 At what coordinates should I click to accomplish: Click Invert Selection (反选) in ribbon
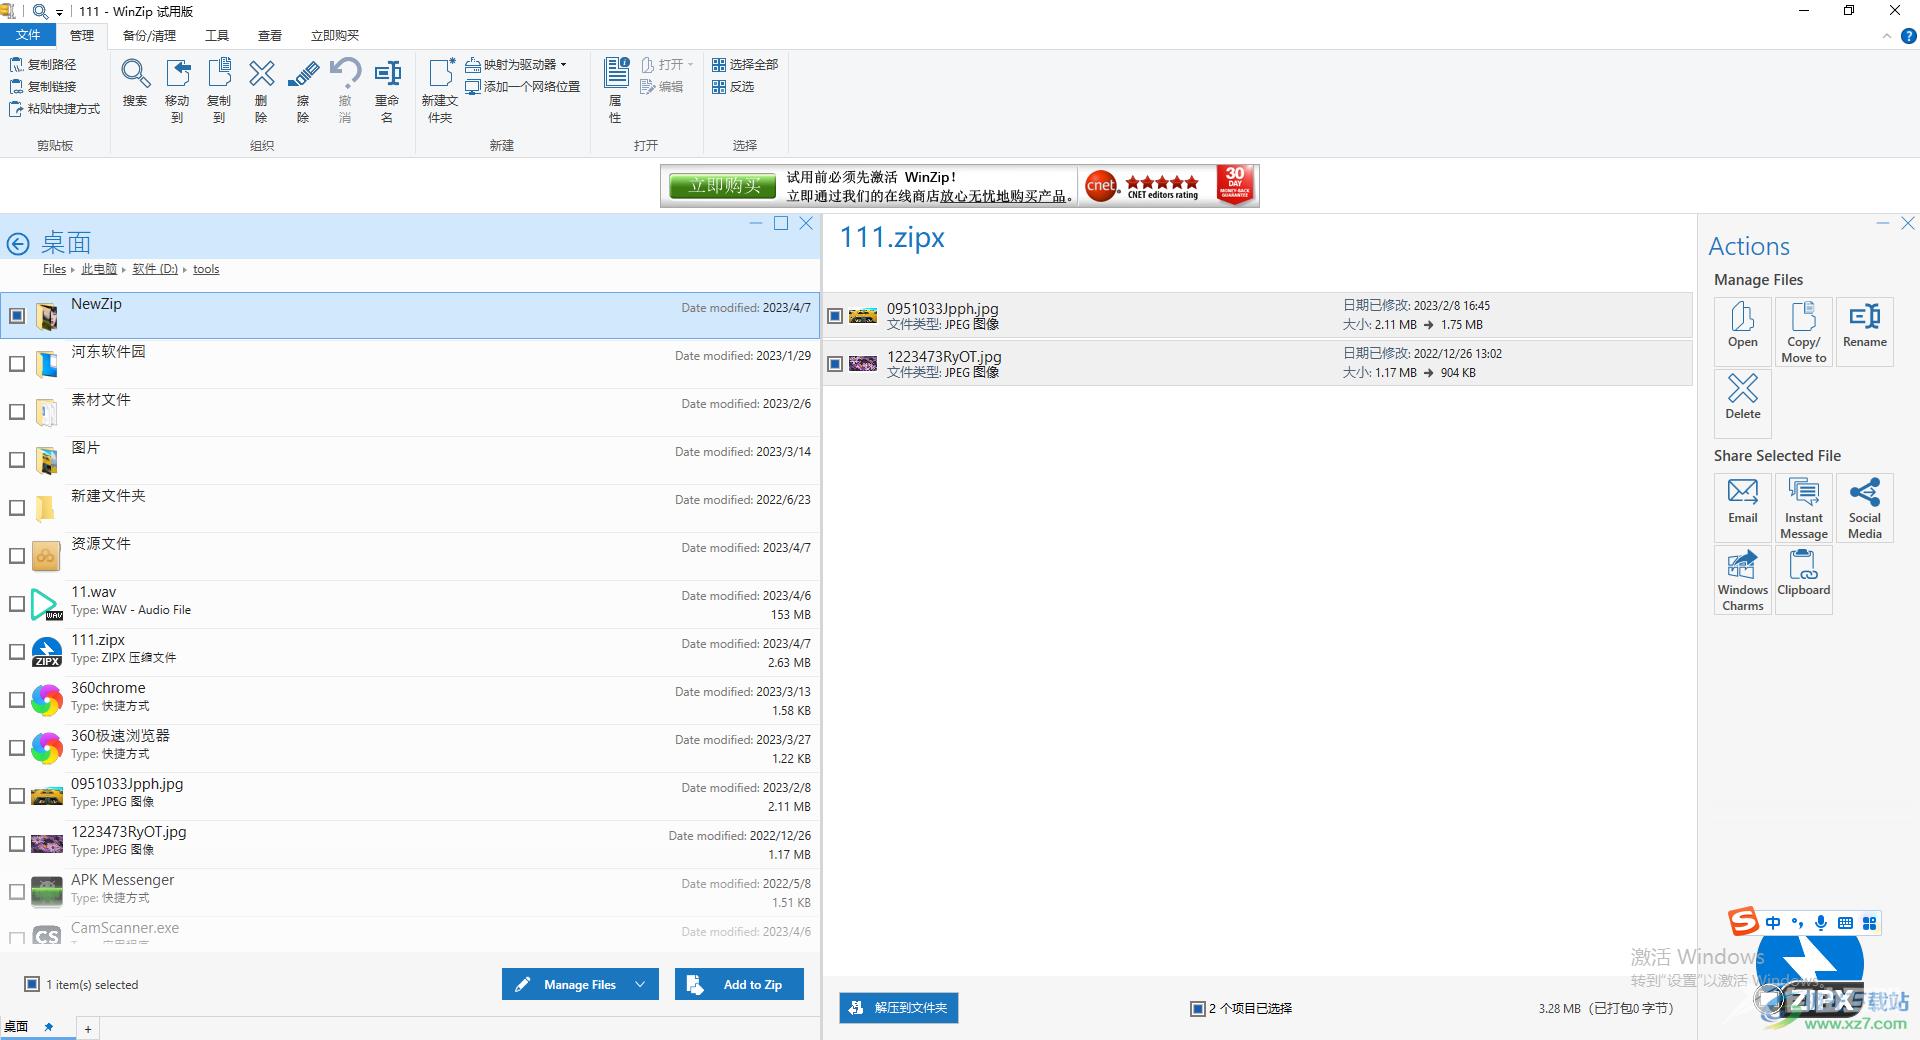pos(733,86)
